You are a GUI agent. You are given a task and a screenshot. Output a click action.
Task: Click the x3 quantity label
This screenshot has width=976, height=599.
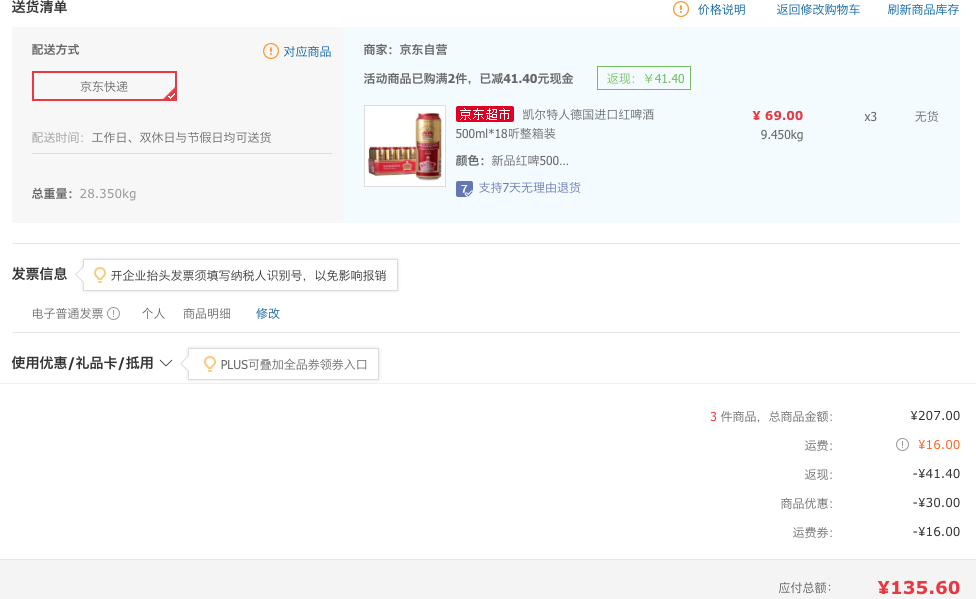(x=870, y=116)
